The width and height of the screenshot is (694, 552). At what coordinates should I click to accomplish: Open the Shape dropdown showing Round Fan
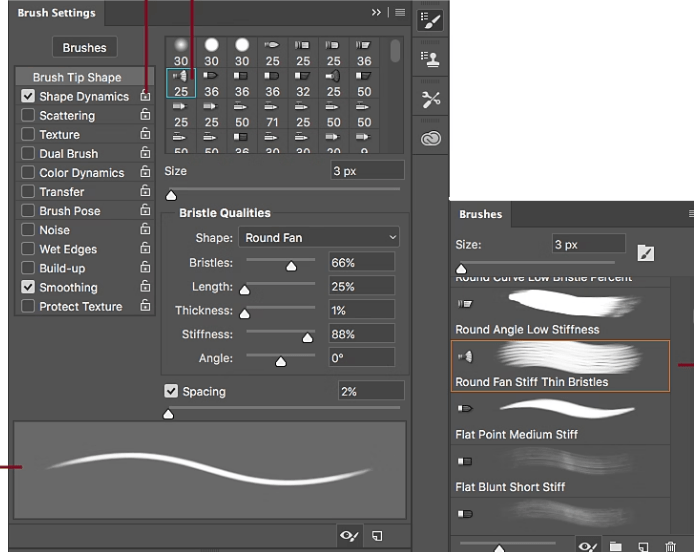pyautogui.click(x=319, y=237)
